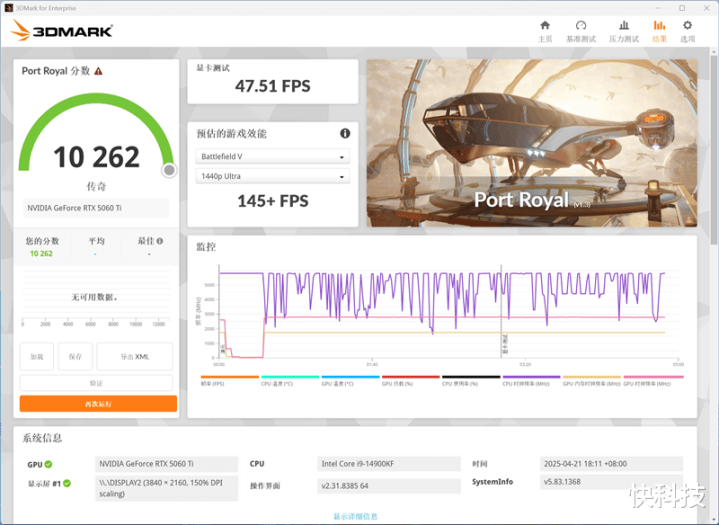
Task: Click tan GPU 内存时钟频率 (MHz) swatch
Action: point(592,377)
